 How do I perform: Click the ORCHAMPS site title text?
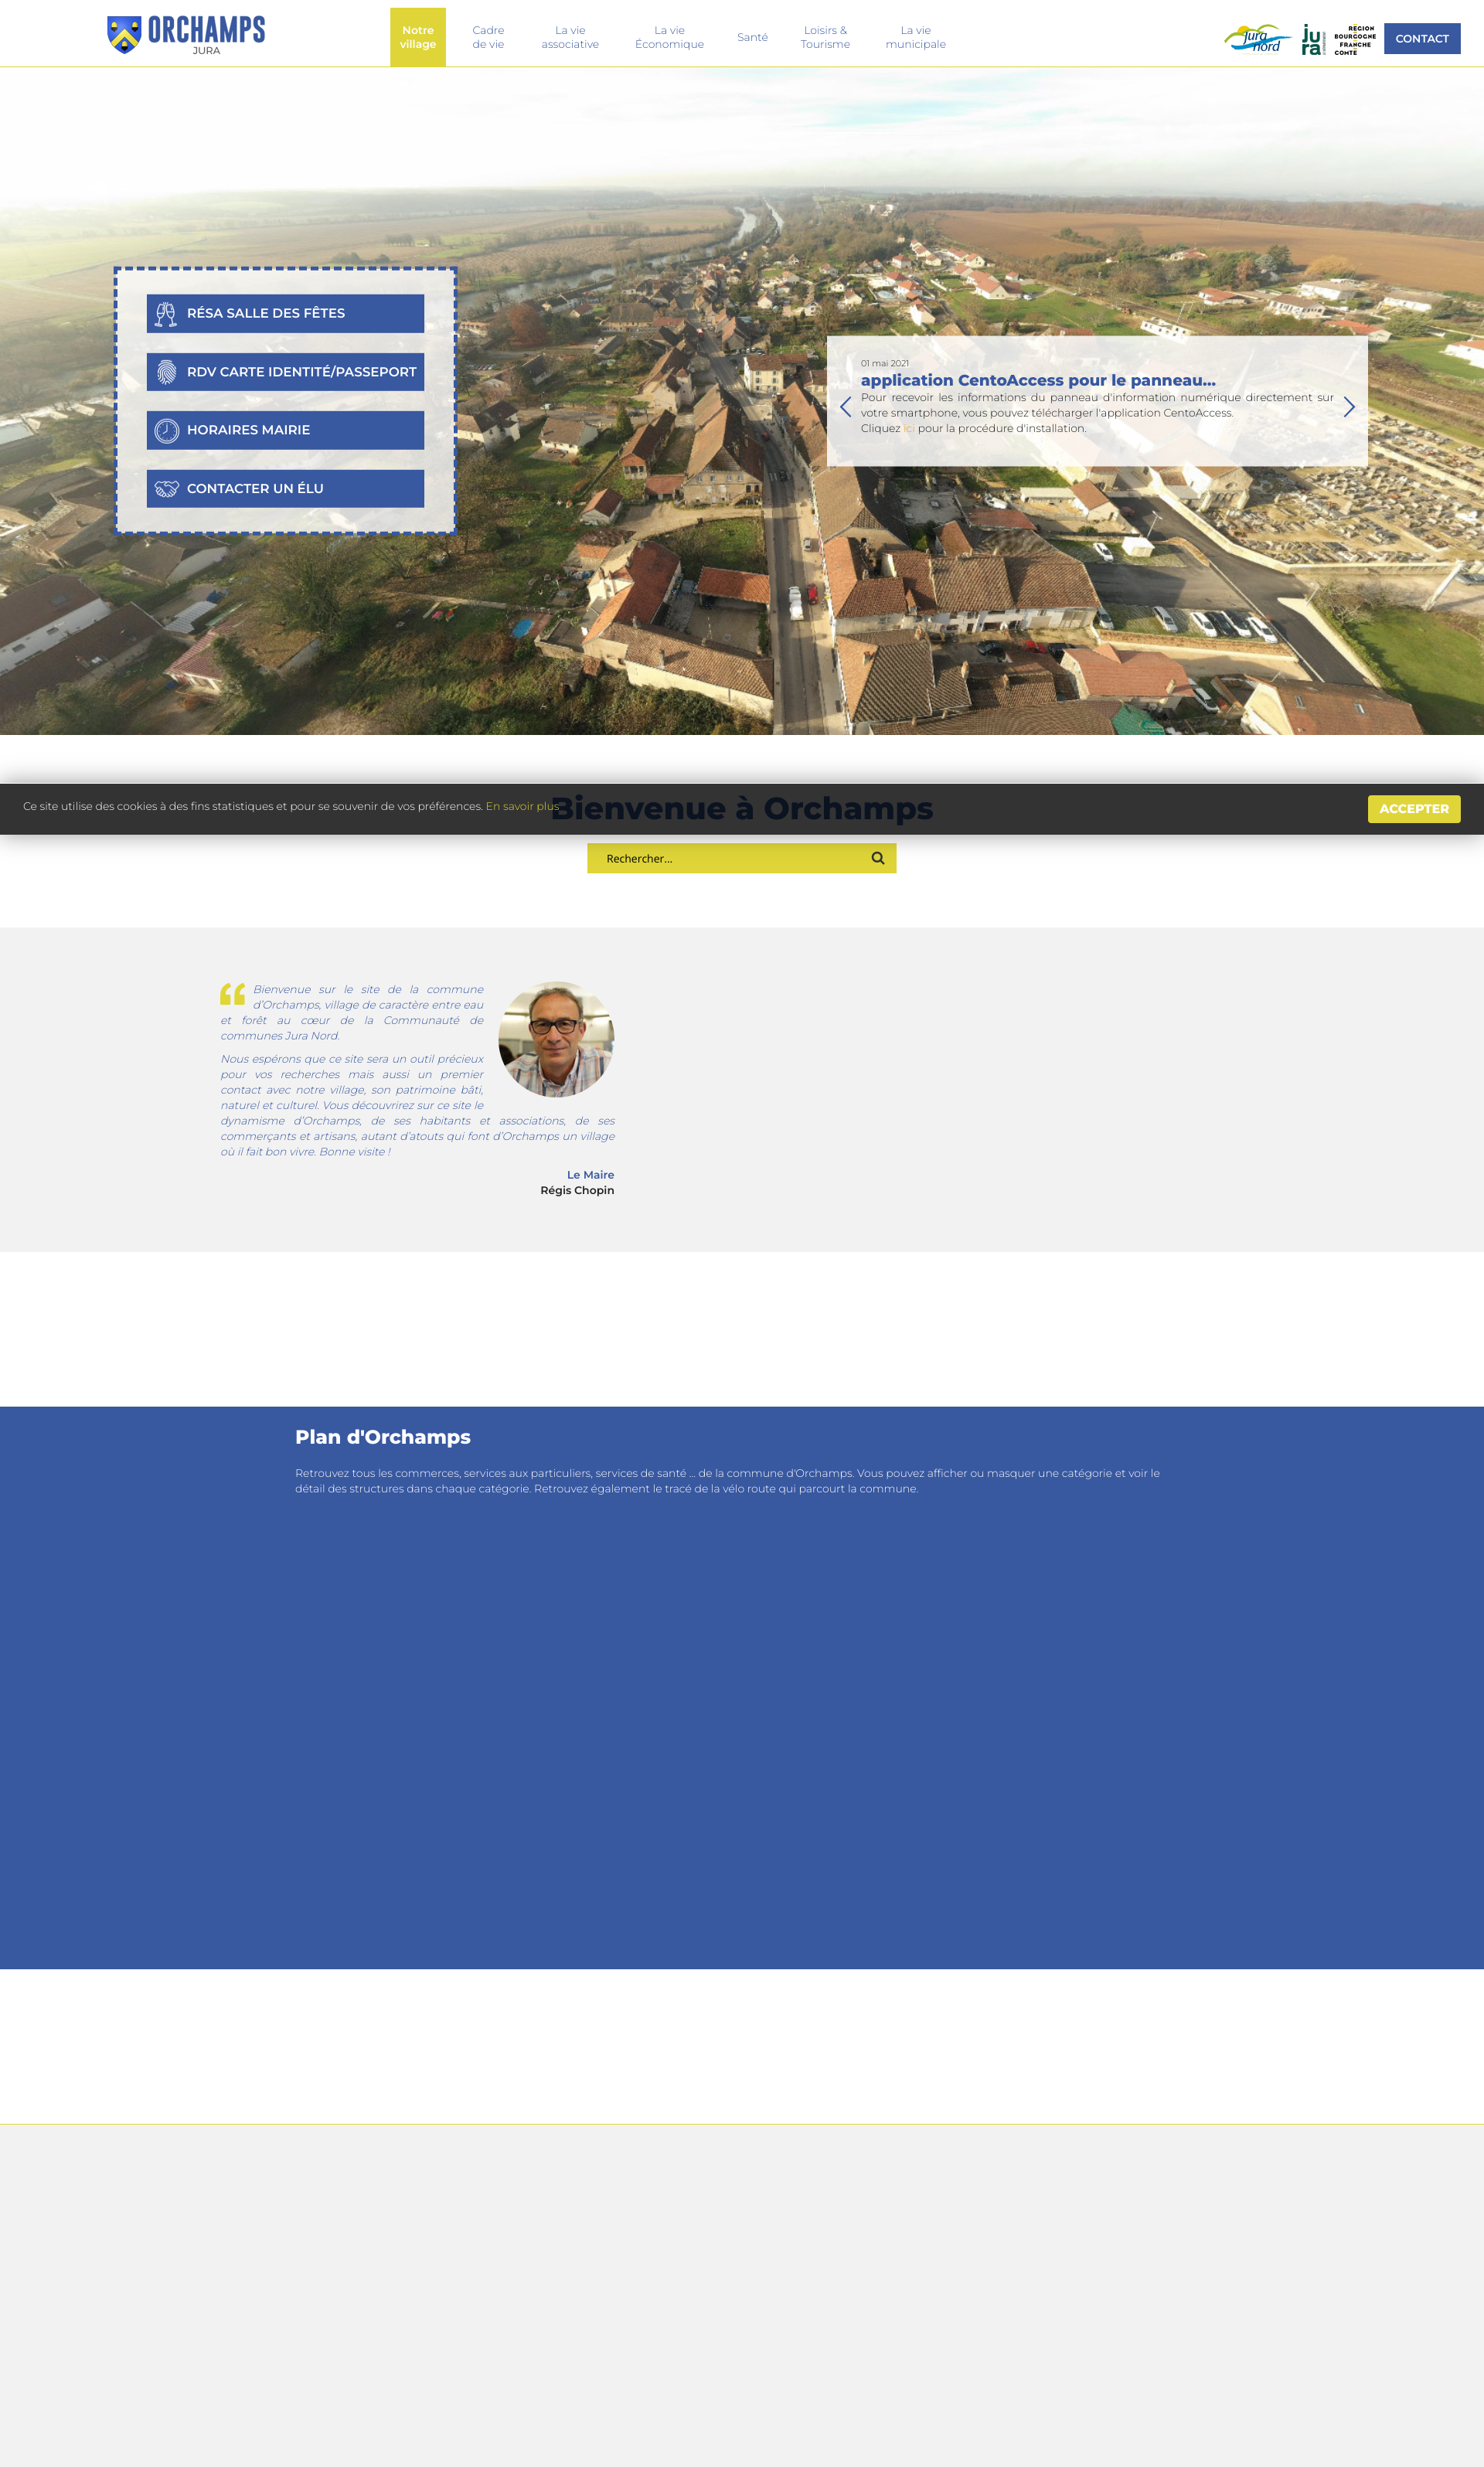click(x=206, y=30)
